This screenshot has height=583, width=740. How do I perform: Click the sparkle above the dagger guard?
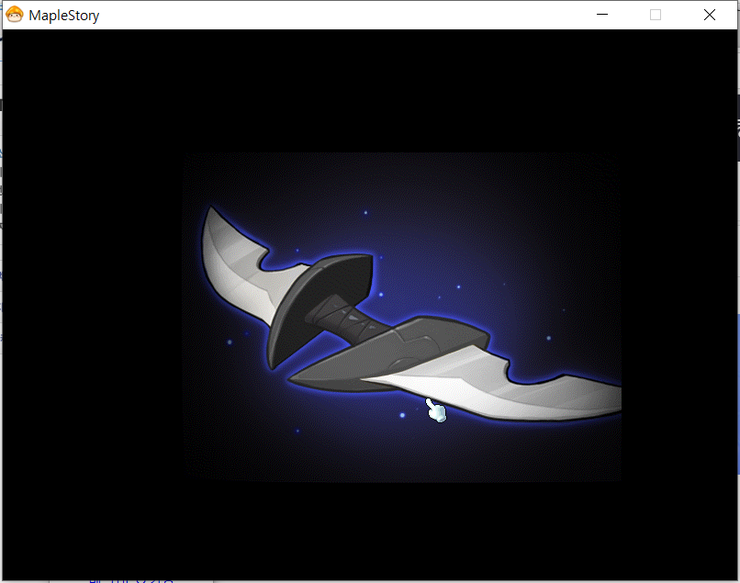[366, 213]
